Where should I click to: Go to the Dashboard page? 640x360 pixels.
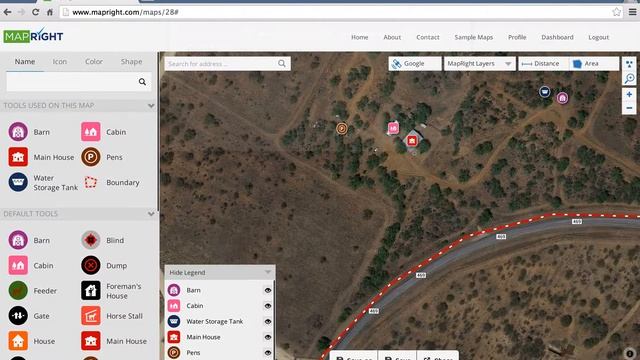point(558,37)
